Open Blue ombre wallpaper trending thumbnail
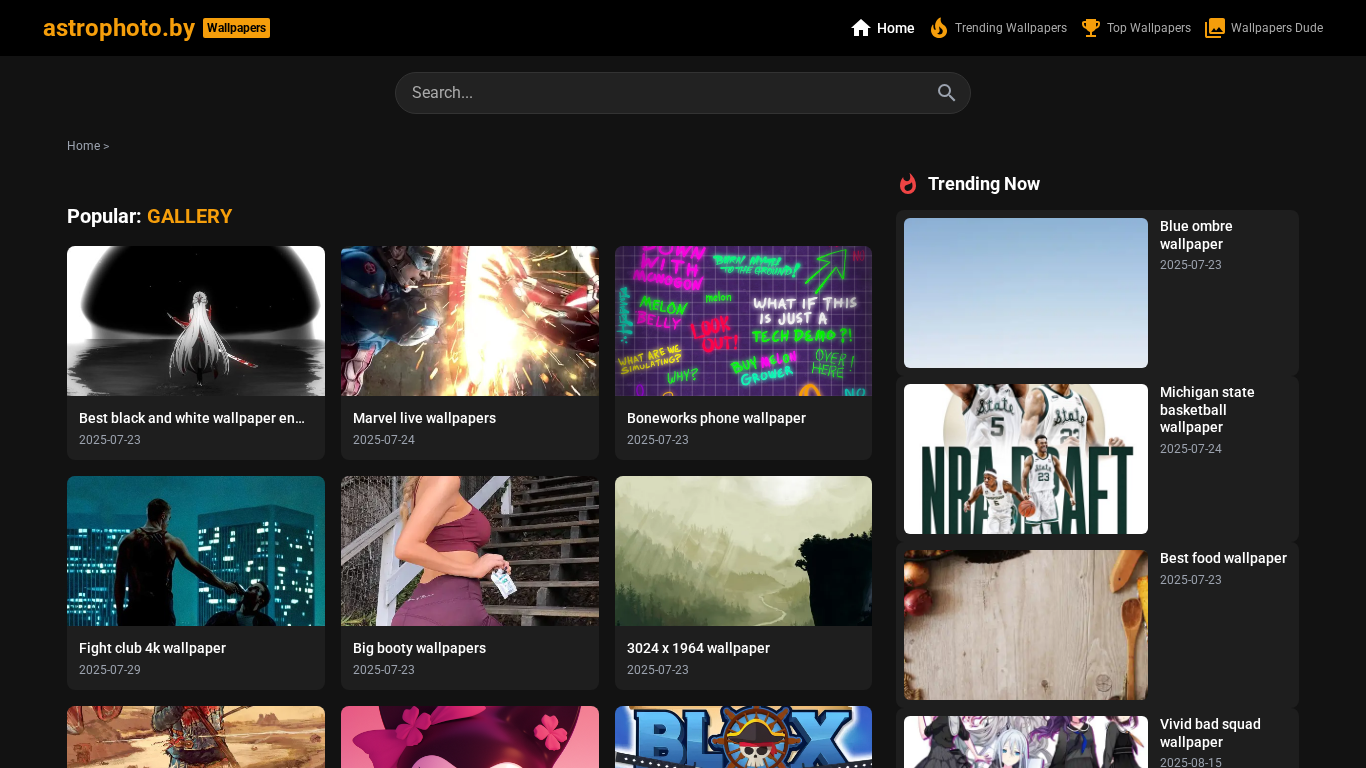 point(1026,293)
